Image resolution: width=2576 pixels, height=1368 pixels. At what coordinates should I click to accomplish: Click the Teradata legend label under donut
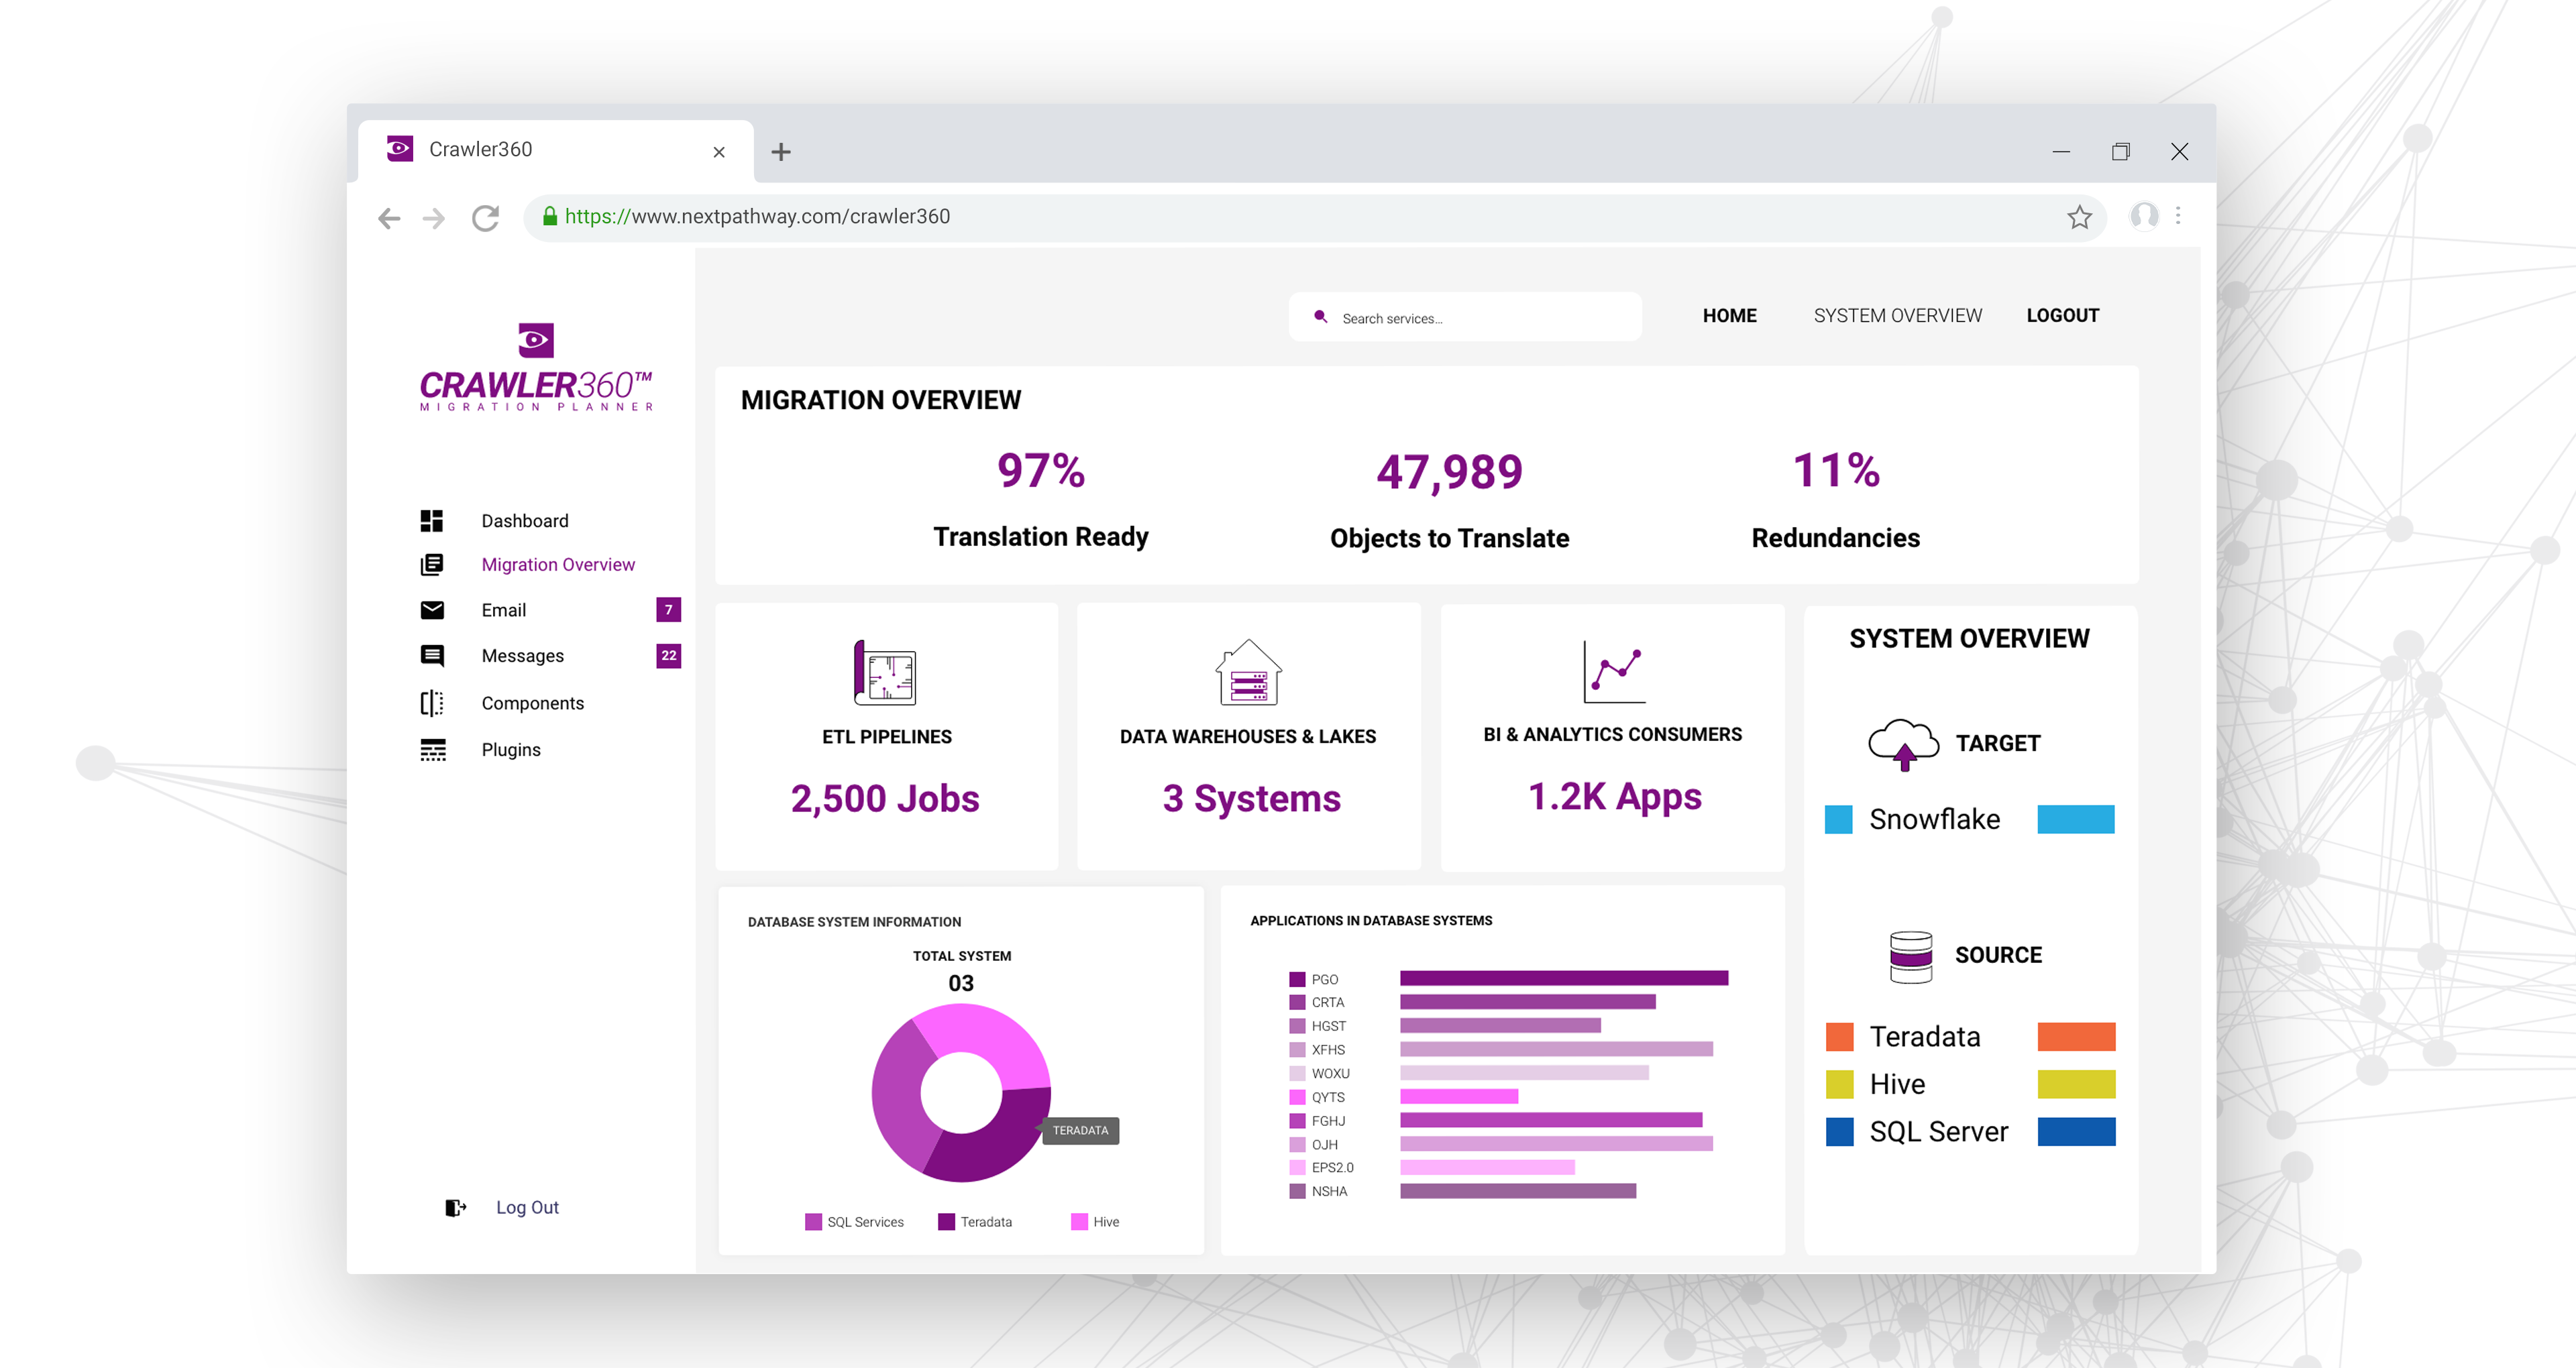(986, 1222)
